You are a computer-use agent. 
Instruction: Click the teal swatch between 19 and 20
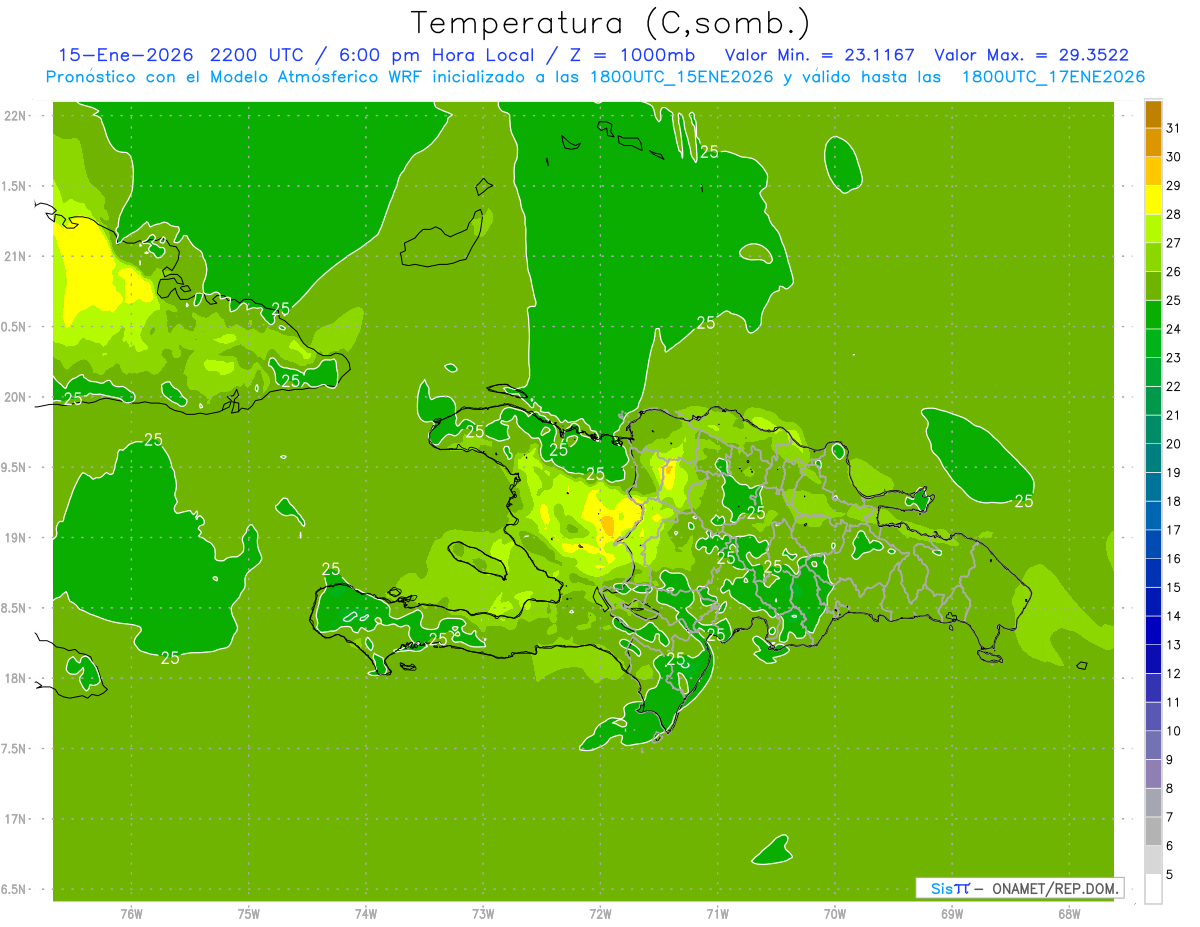click(x=1153, y=458)
